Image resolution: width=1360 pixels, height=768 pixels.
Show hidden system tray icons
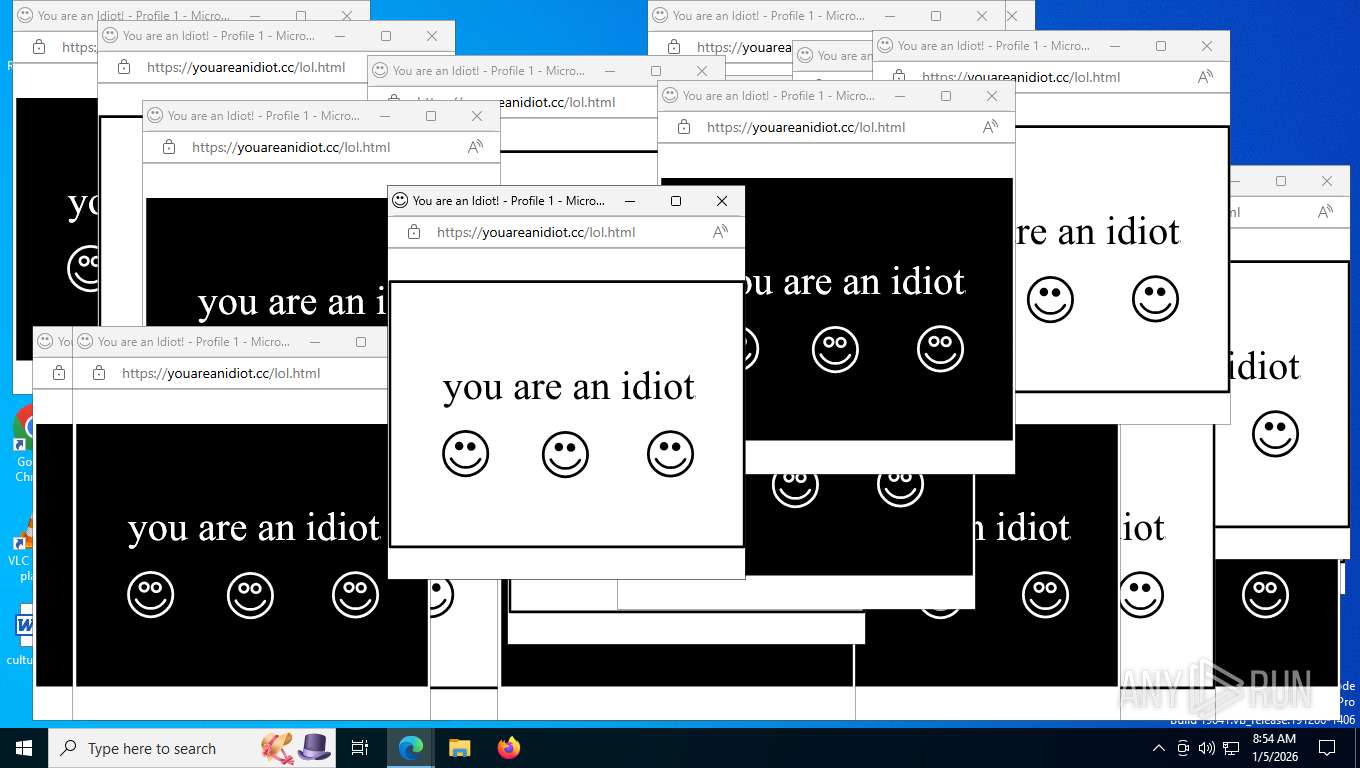tap(1159, 748)
